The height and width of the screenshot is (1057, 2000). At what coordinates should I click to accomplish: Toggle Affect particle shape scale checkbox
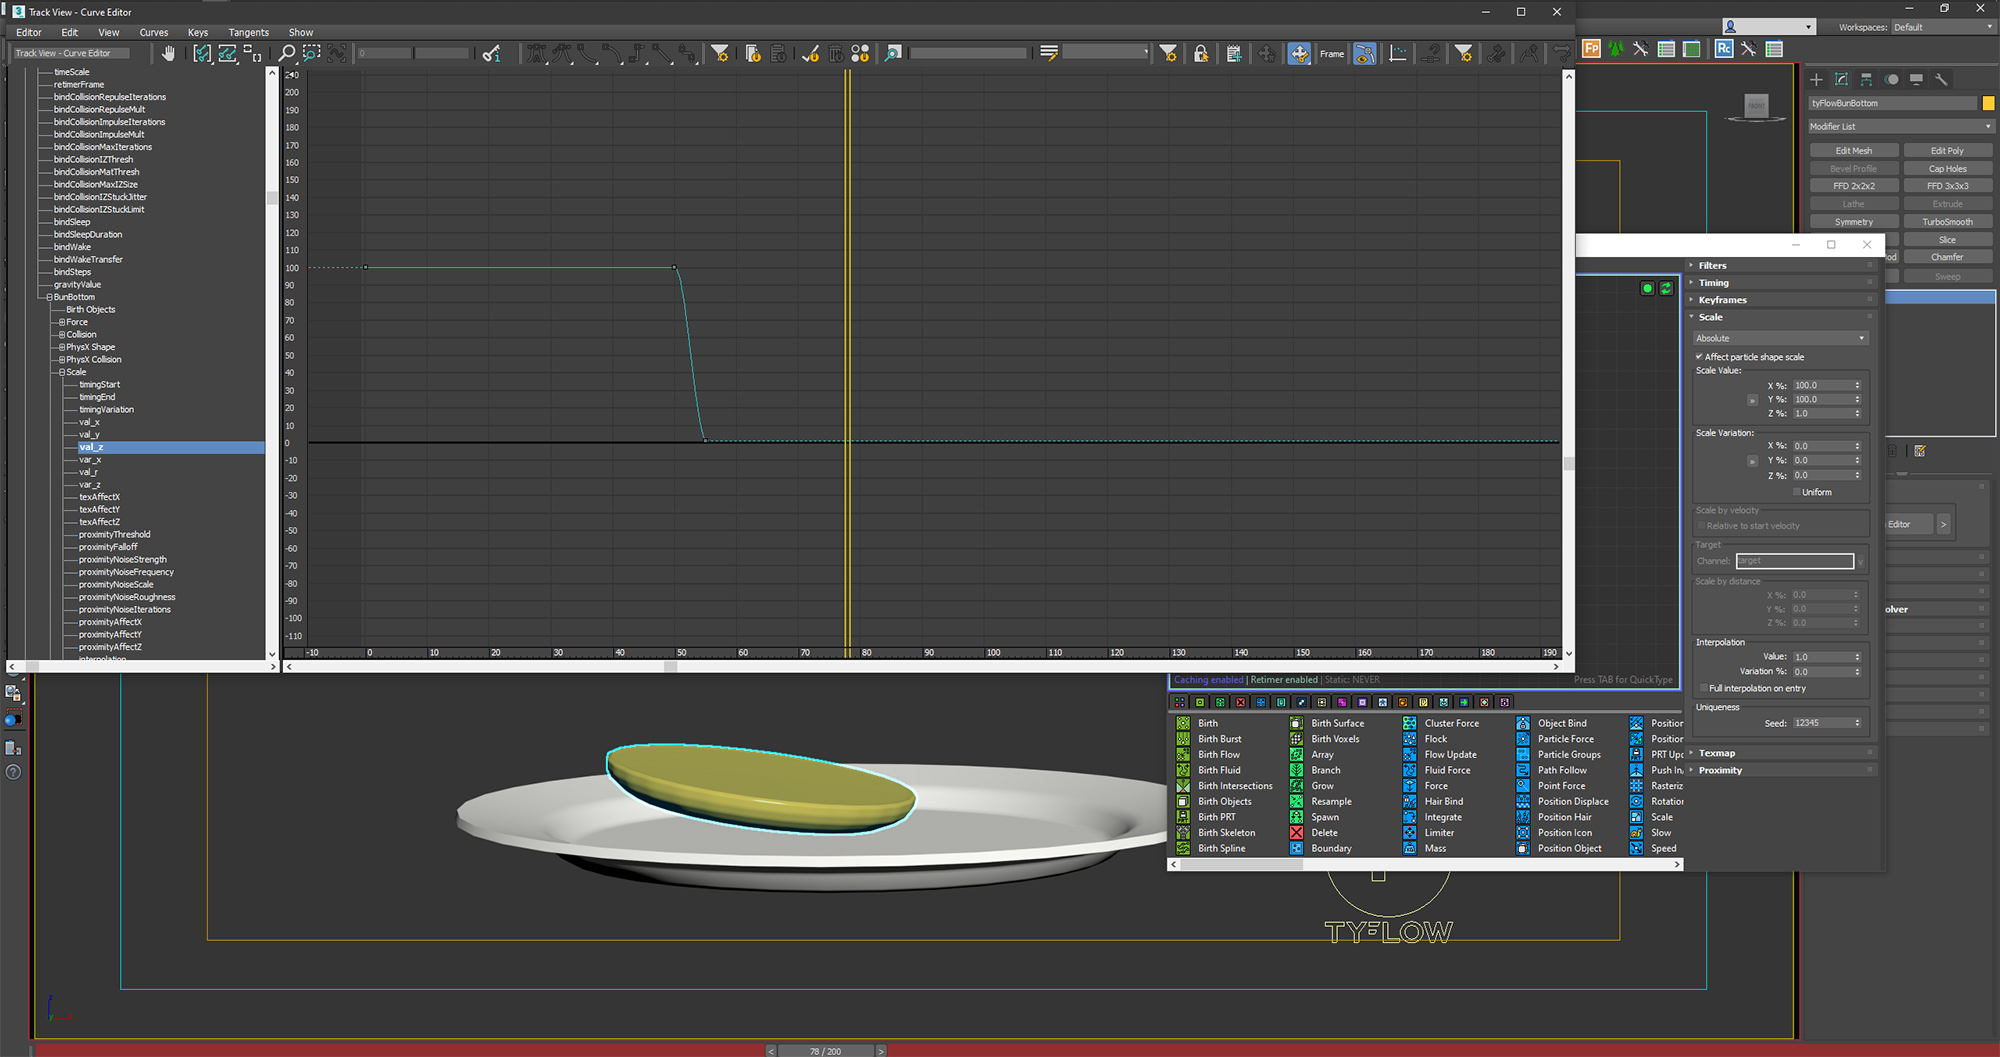(1699, 357)
